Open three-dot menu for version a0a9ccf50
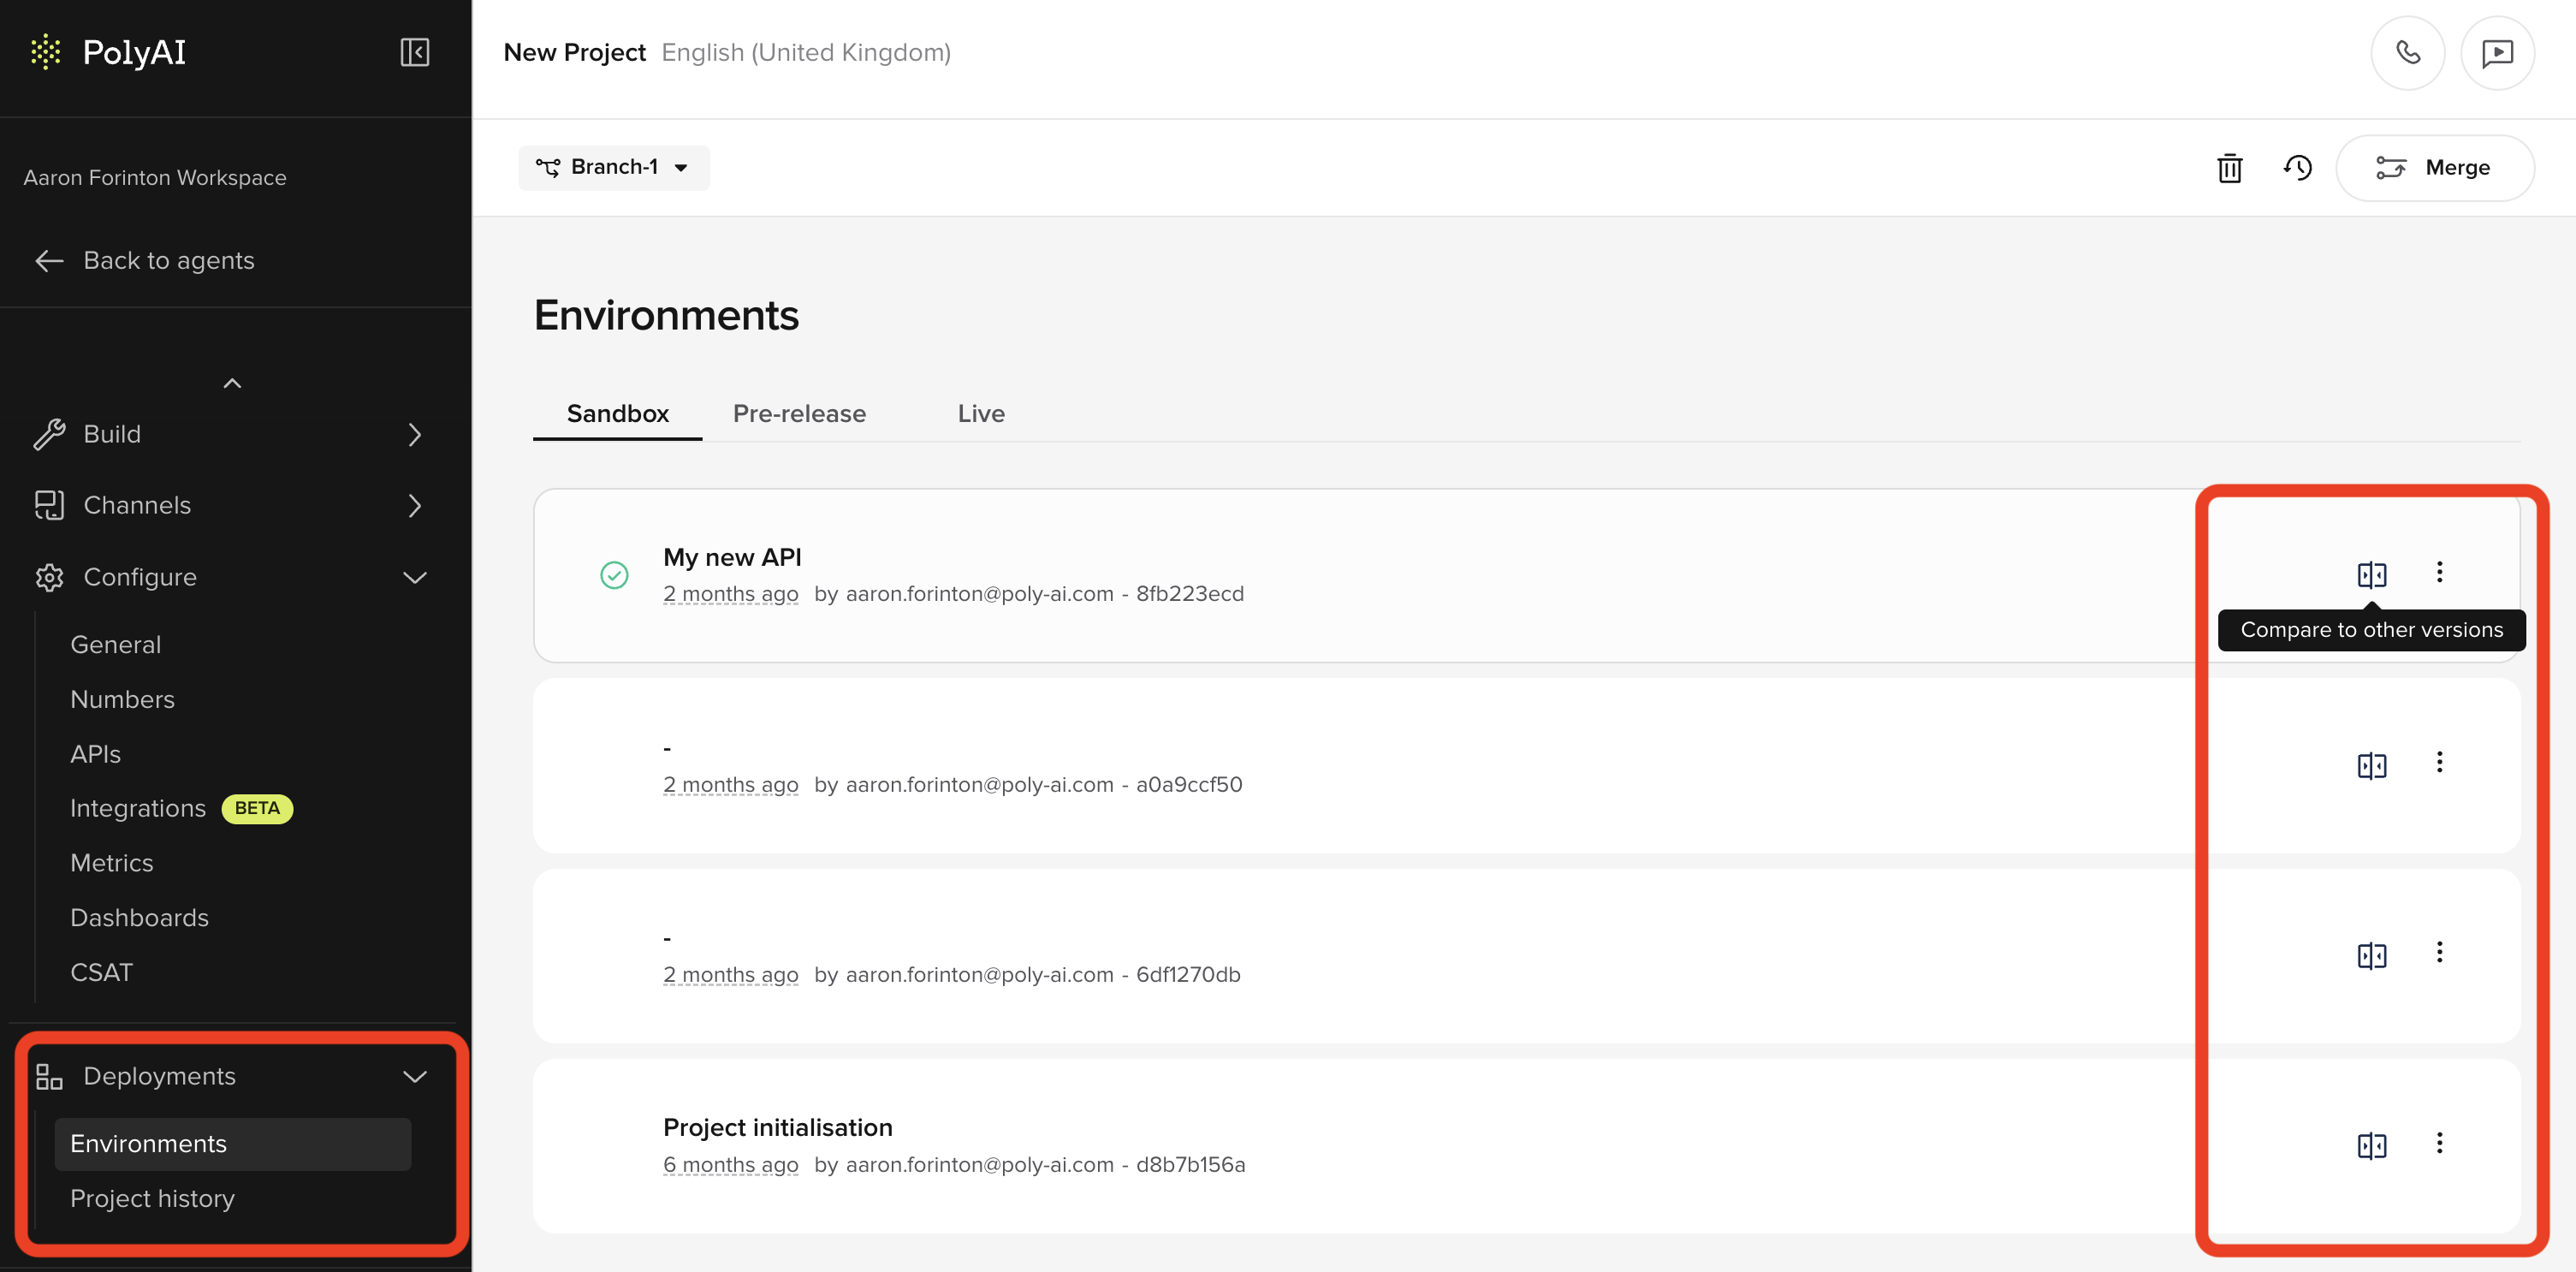The width and height of the screenshot is (2576, 1272). pos(2439,763)
